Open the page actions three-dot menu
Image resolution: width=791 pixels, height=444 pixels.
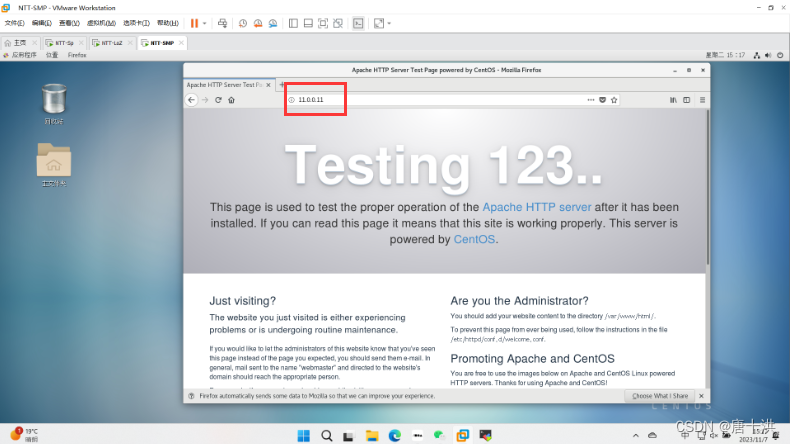tap(591, 100)
